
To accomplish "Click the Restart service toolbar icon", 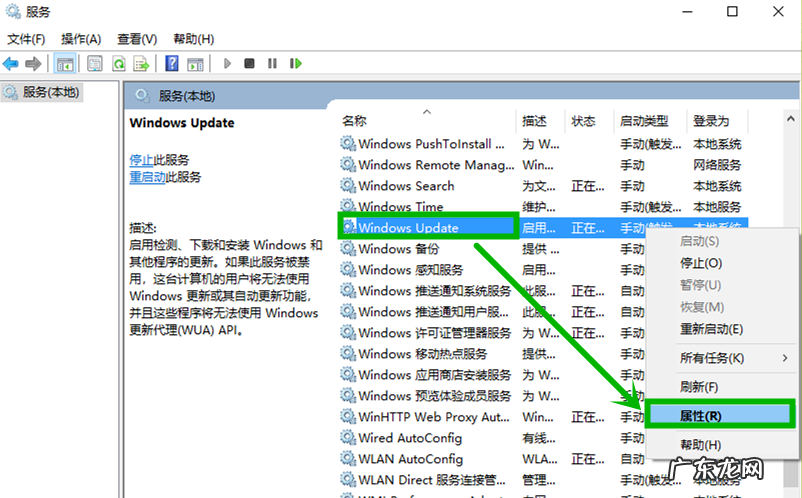I will 296,63.
